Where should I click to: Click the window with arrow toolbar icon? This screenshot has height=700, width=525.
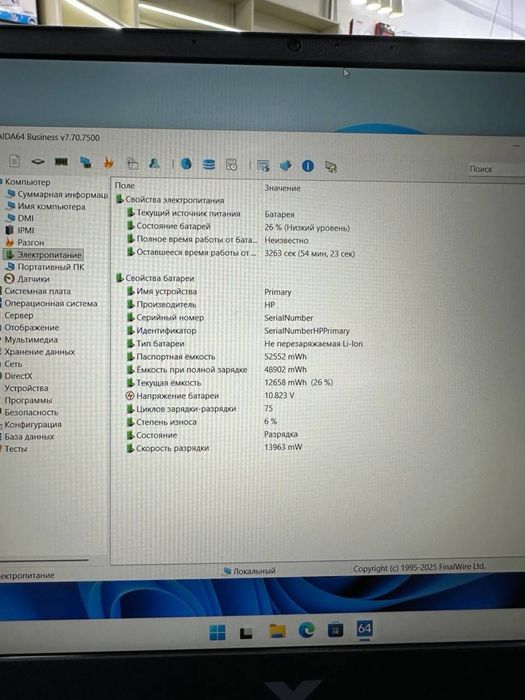[x=263, y=166]
